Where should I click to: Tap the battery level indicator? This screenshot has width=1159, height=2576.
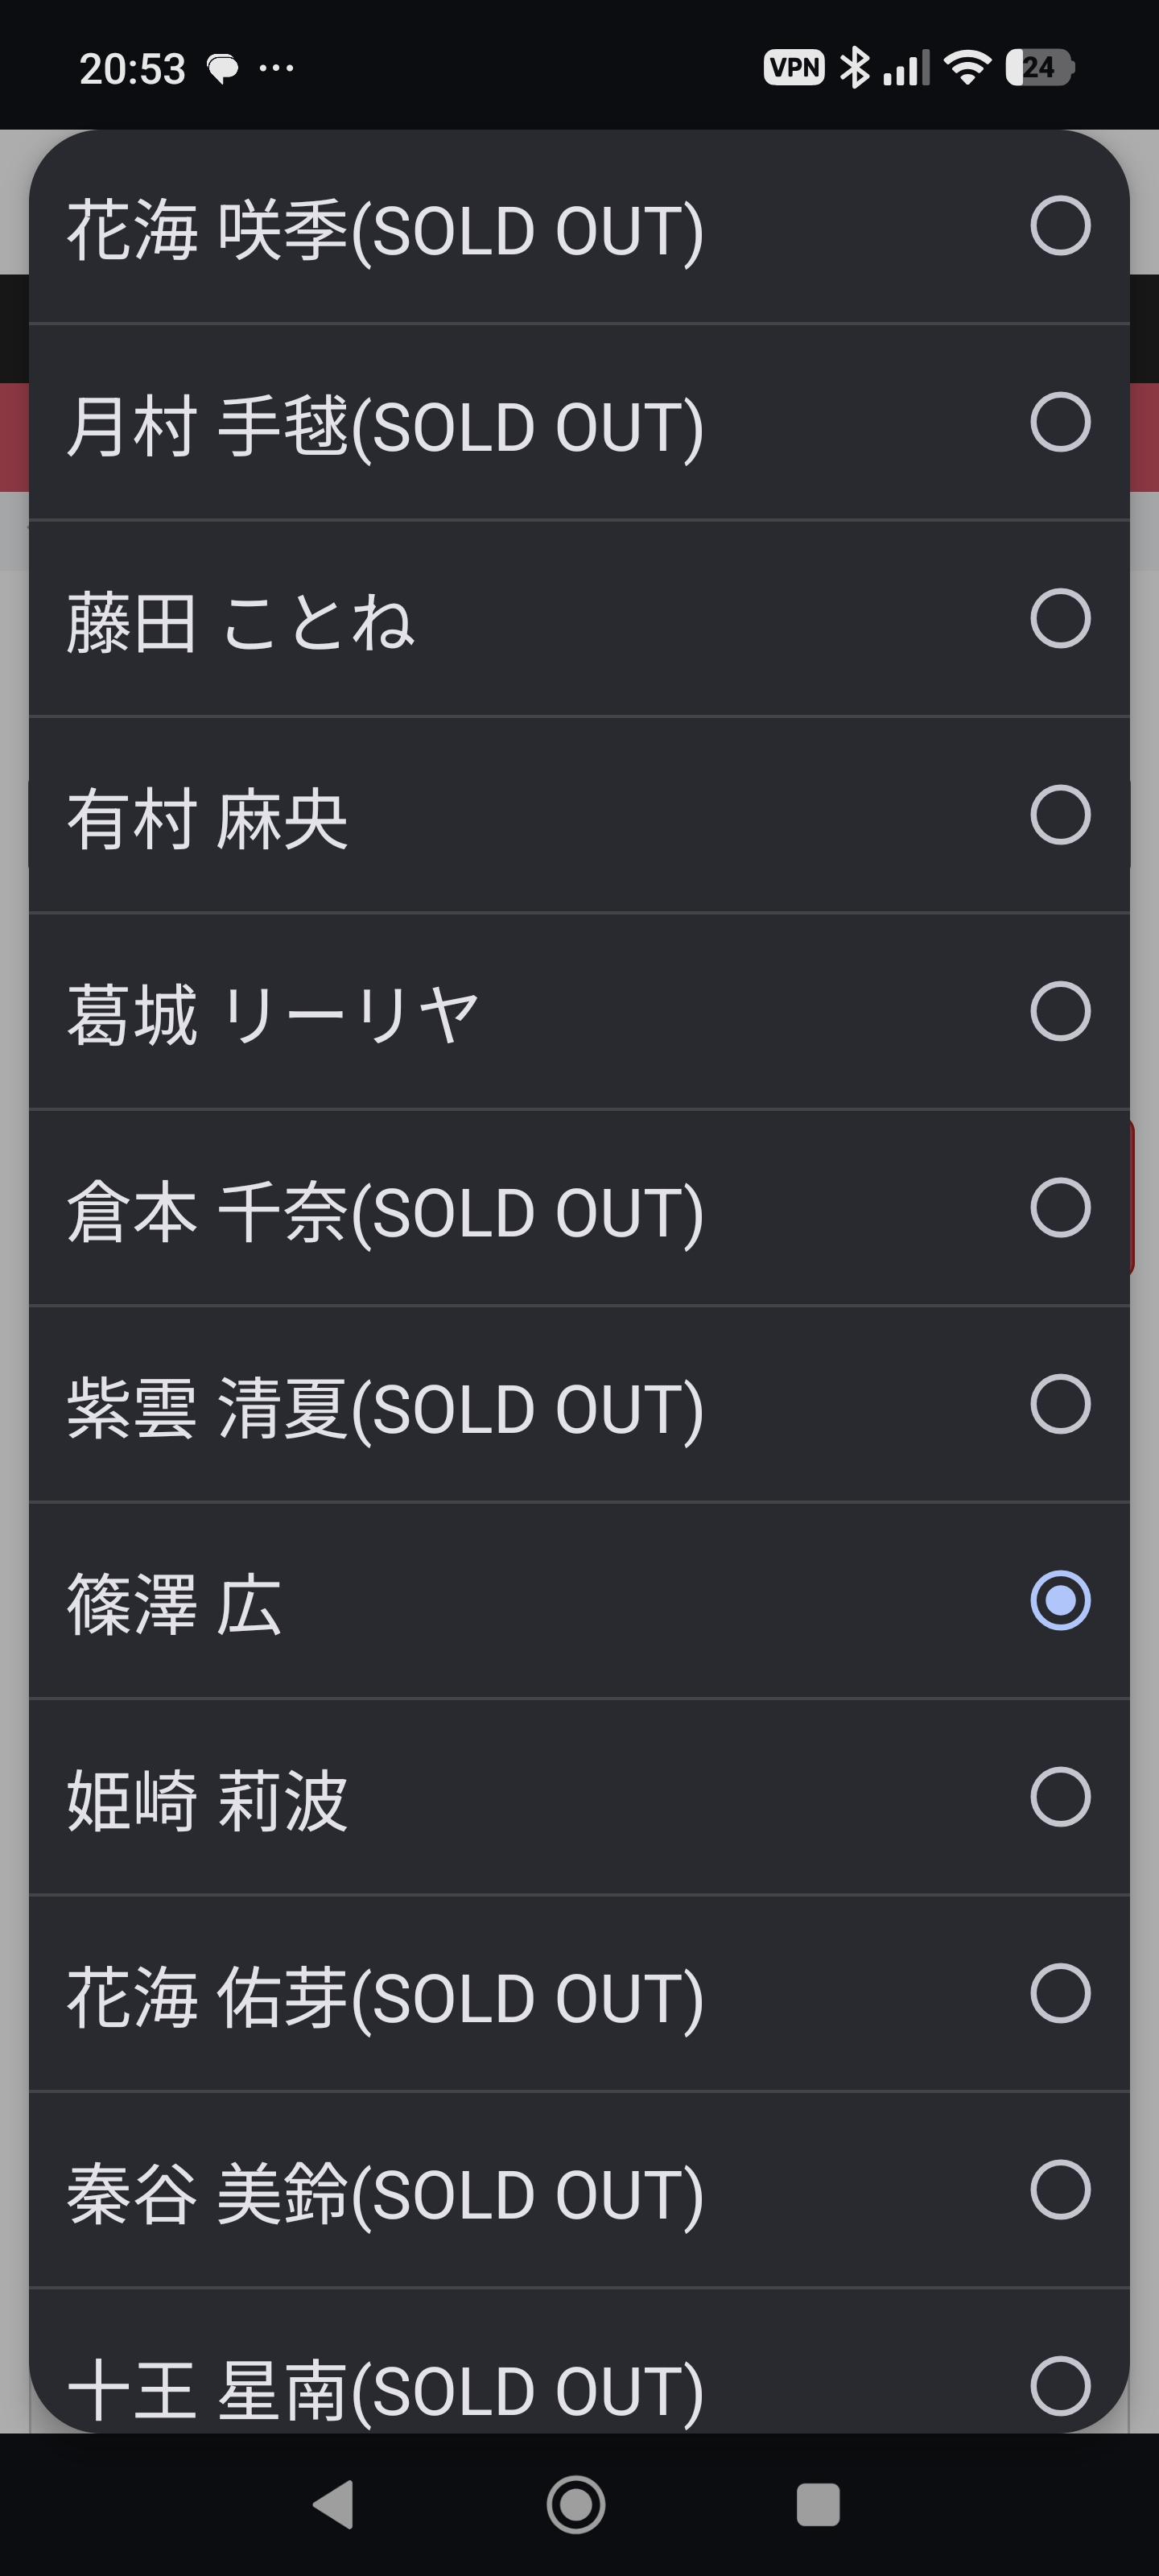tap(1039, 68)
